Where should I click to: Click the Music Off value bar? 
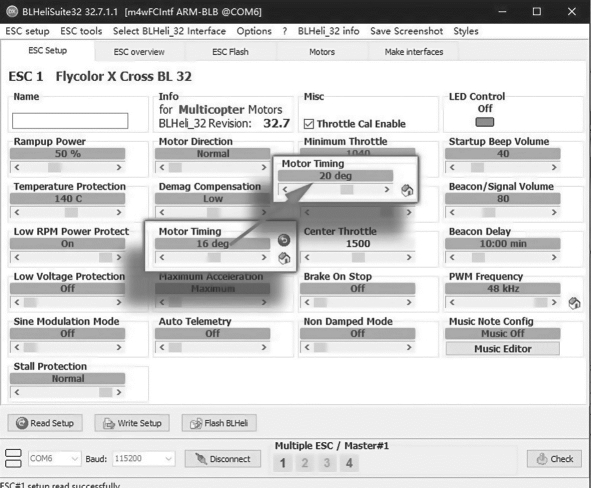(x=502, y=333)
